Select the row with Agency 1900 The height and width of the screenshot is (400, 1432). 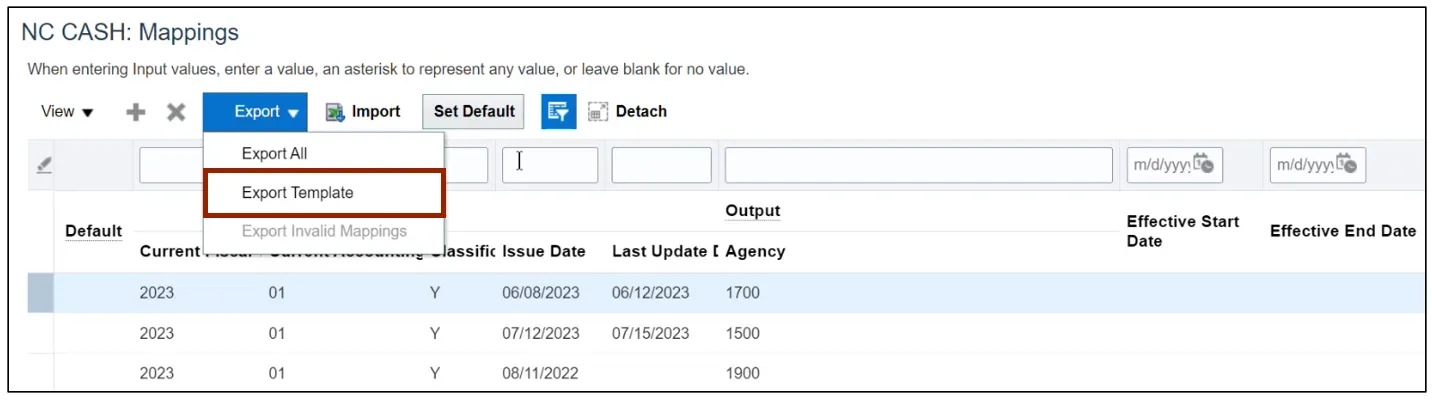743,373
